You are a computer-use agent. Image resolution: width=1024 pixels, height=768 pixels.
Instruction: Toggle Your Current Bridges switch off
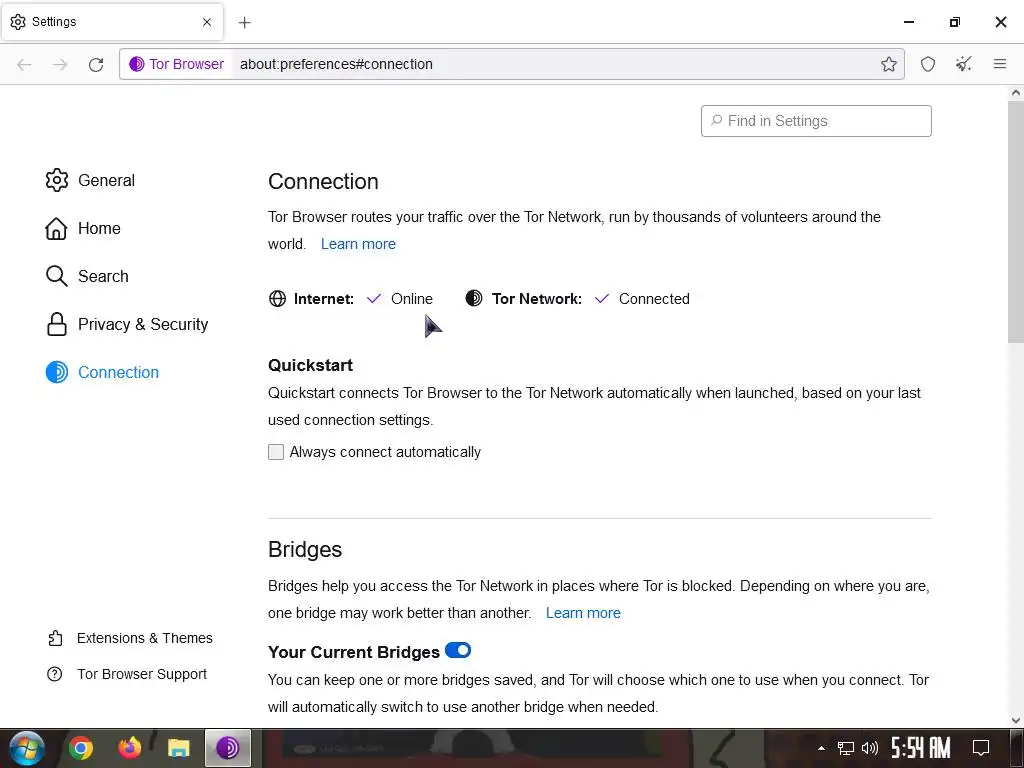point(458,650)
